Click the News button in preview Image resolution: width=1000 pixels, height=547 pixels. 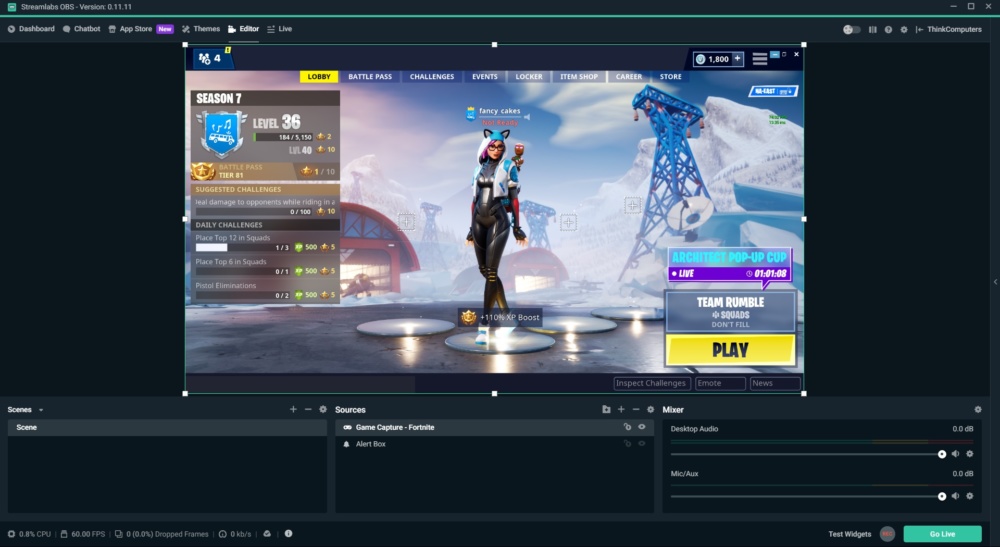coord(775,383)
